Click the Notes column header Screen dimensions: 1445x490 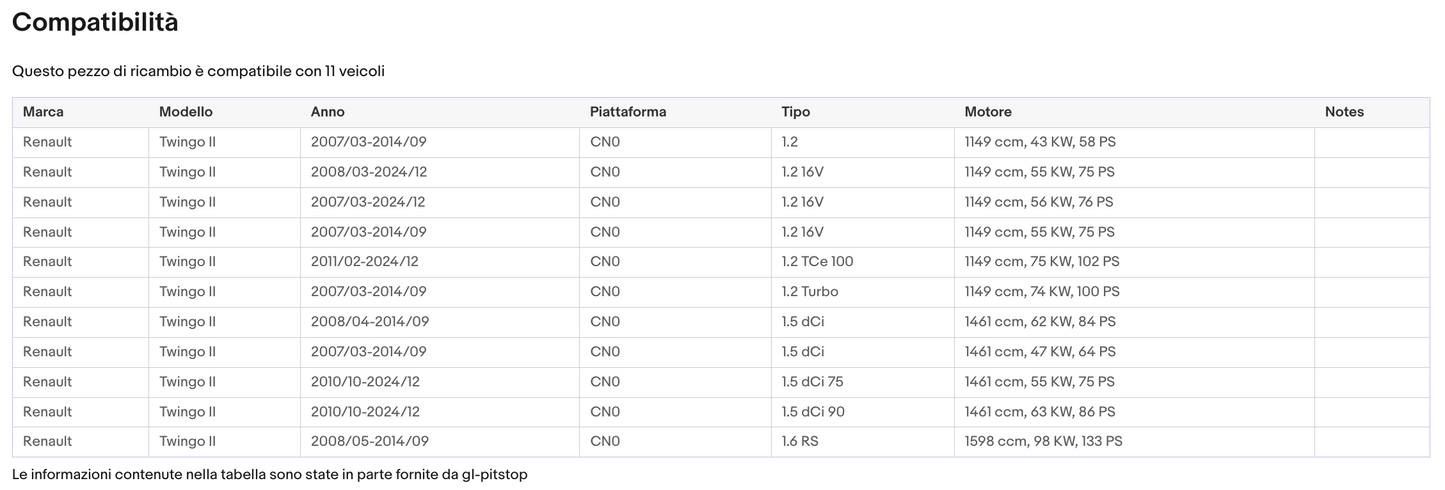tap(1344, 112)
